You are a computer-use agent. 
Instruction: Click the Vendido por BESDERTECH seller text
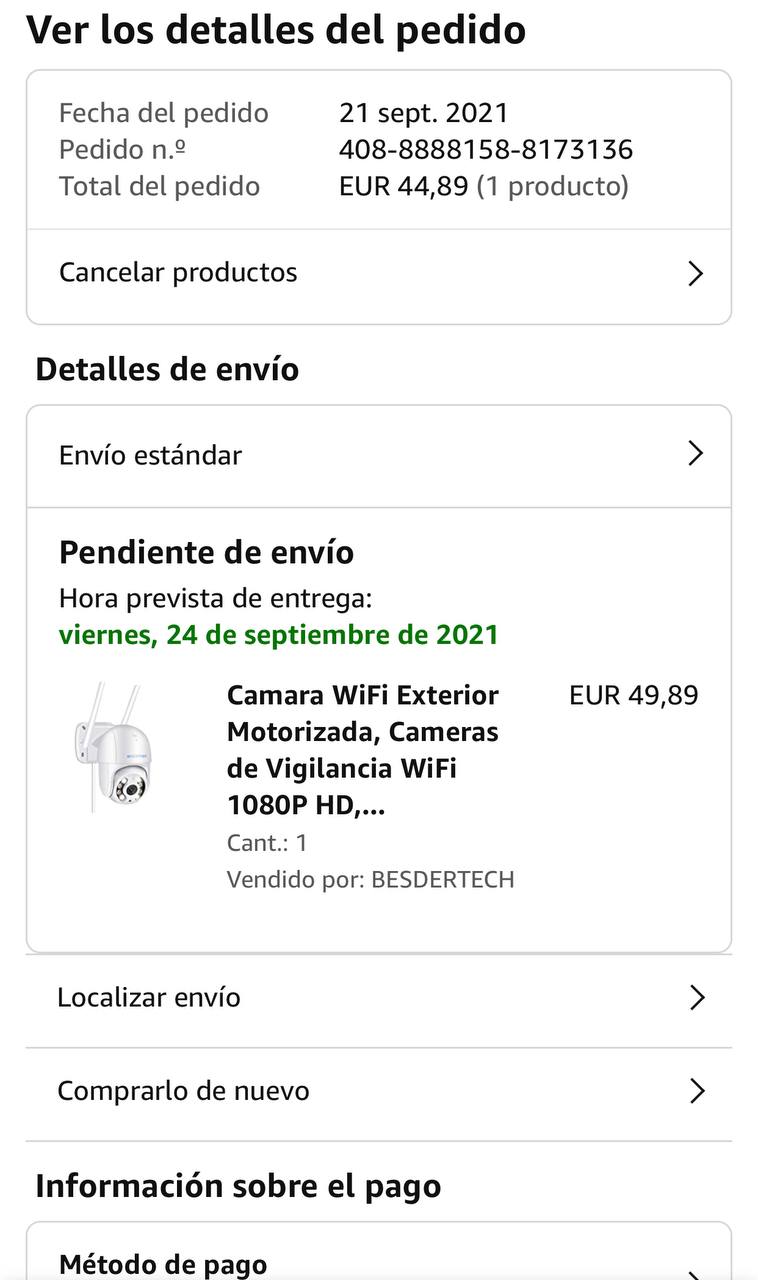pos(370,880)
